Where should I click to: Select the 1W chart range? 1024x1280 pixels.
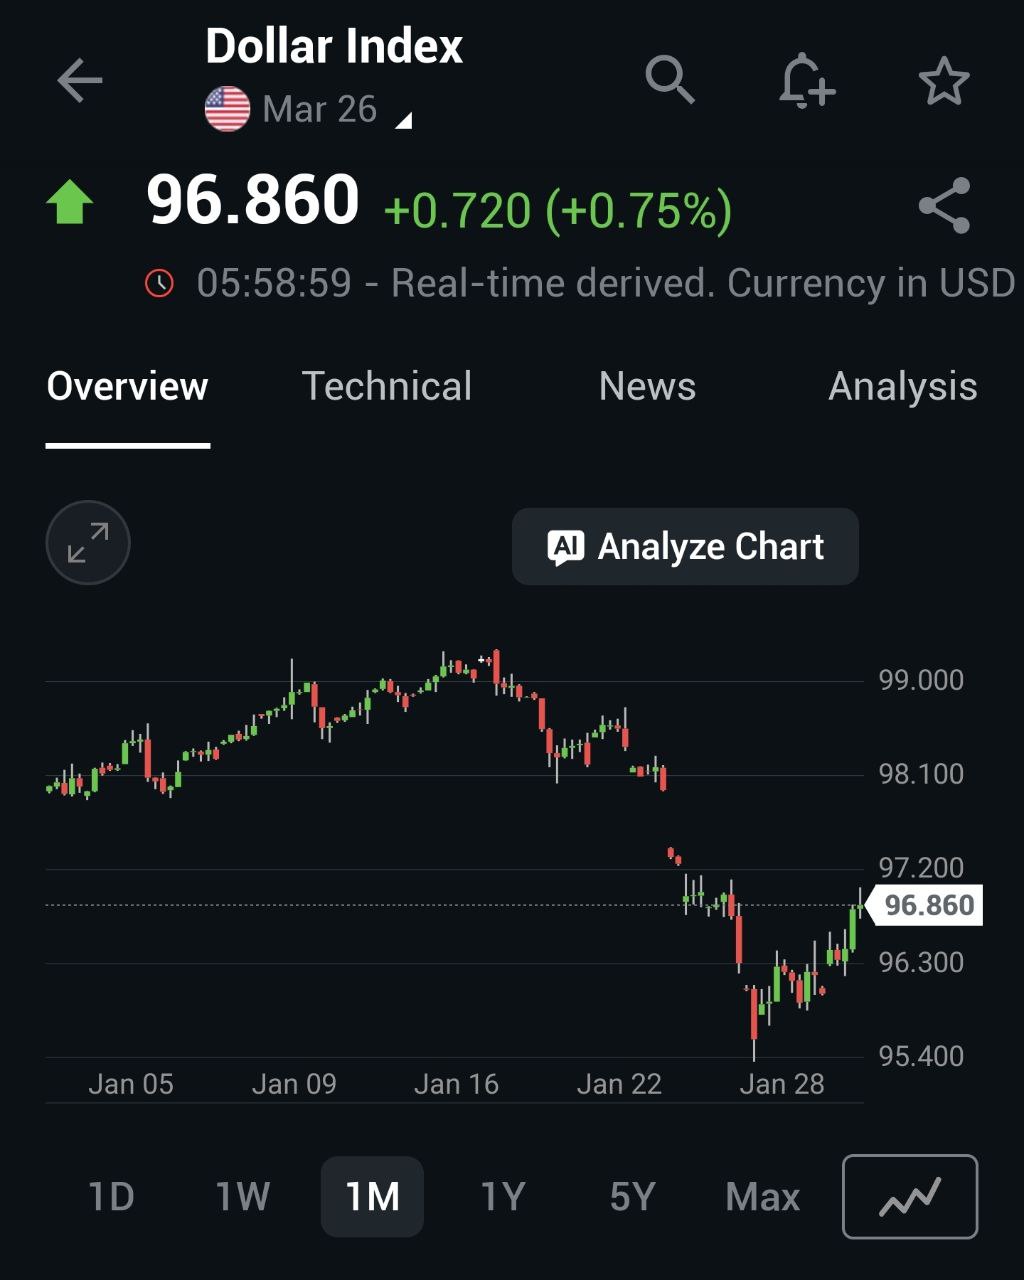coord(243,1196)
